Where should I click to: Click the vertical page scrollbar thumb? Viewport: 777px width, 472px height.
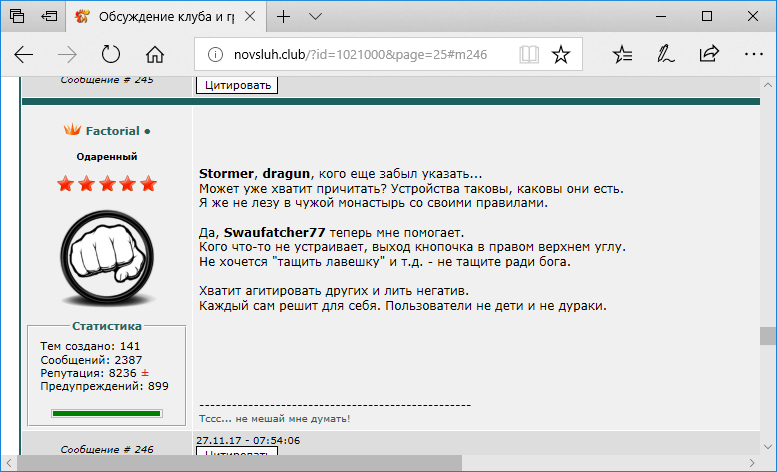tap(768, 335)
